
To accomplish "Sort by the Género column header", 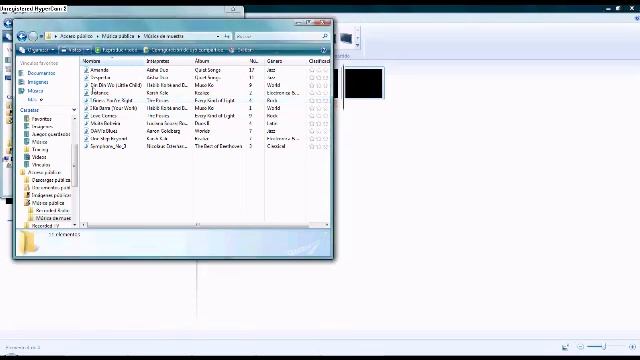I will pyautogui.click(x=285, y=61).
